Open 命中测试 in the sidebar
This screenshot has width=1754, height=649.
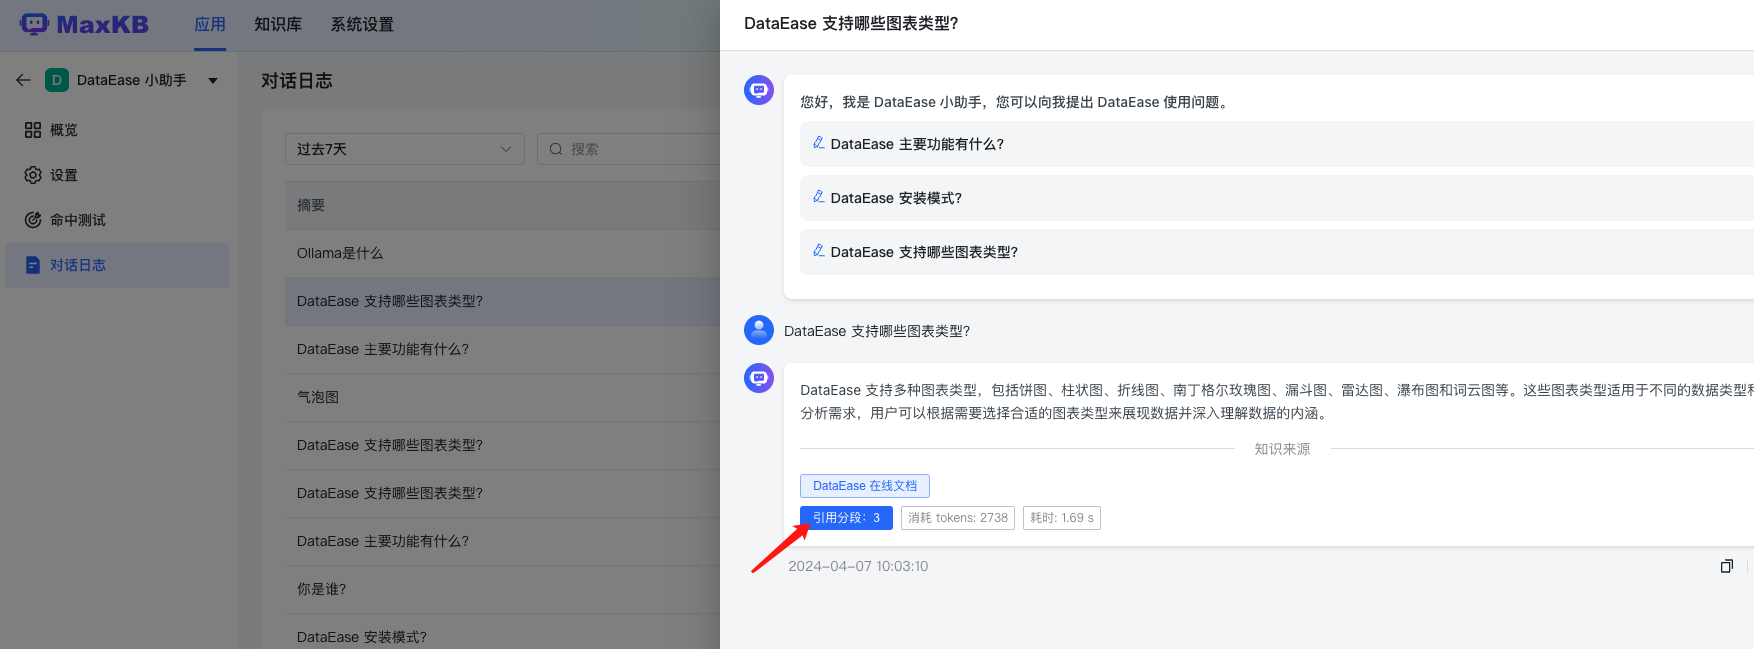click(x=117, y=220)
